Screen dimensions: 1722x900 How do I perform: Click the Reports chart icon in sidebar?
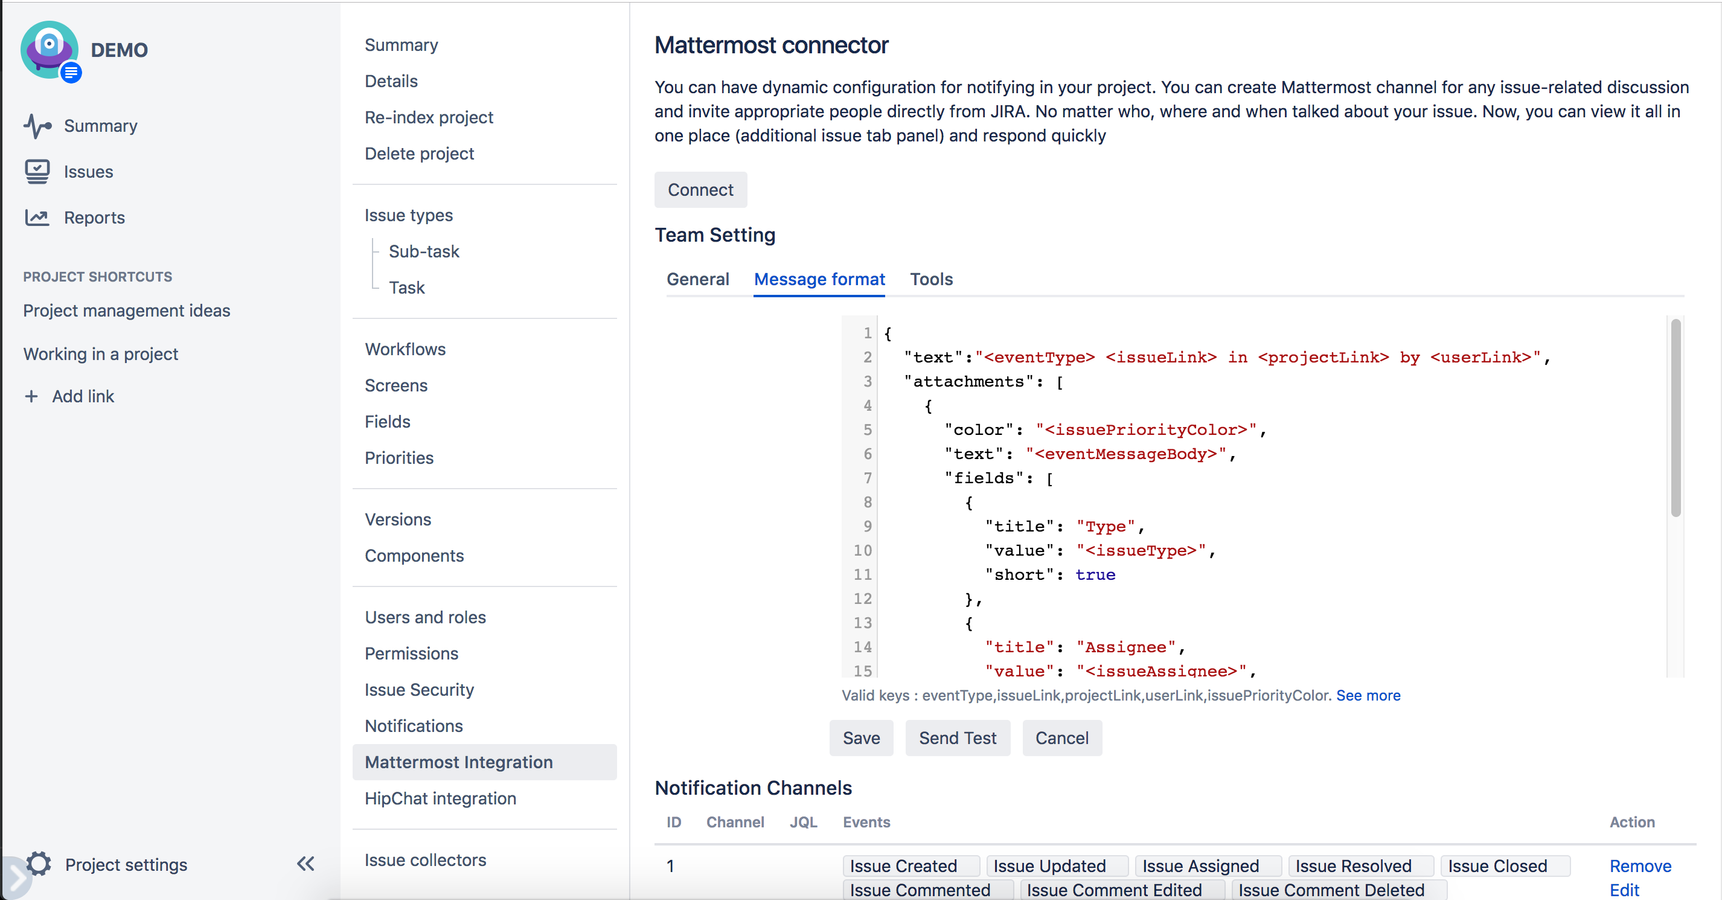coord(38,217)
